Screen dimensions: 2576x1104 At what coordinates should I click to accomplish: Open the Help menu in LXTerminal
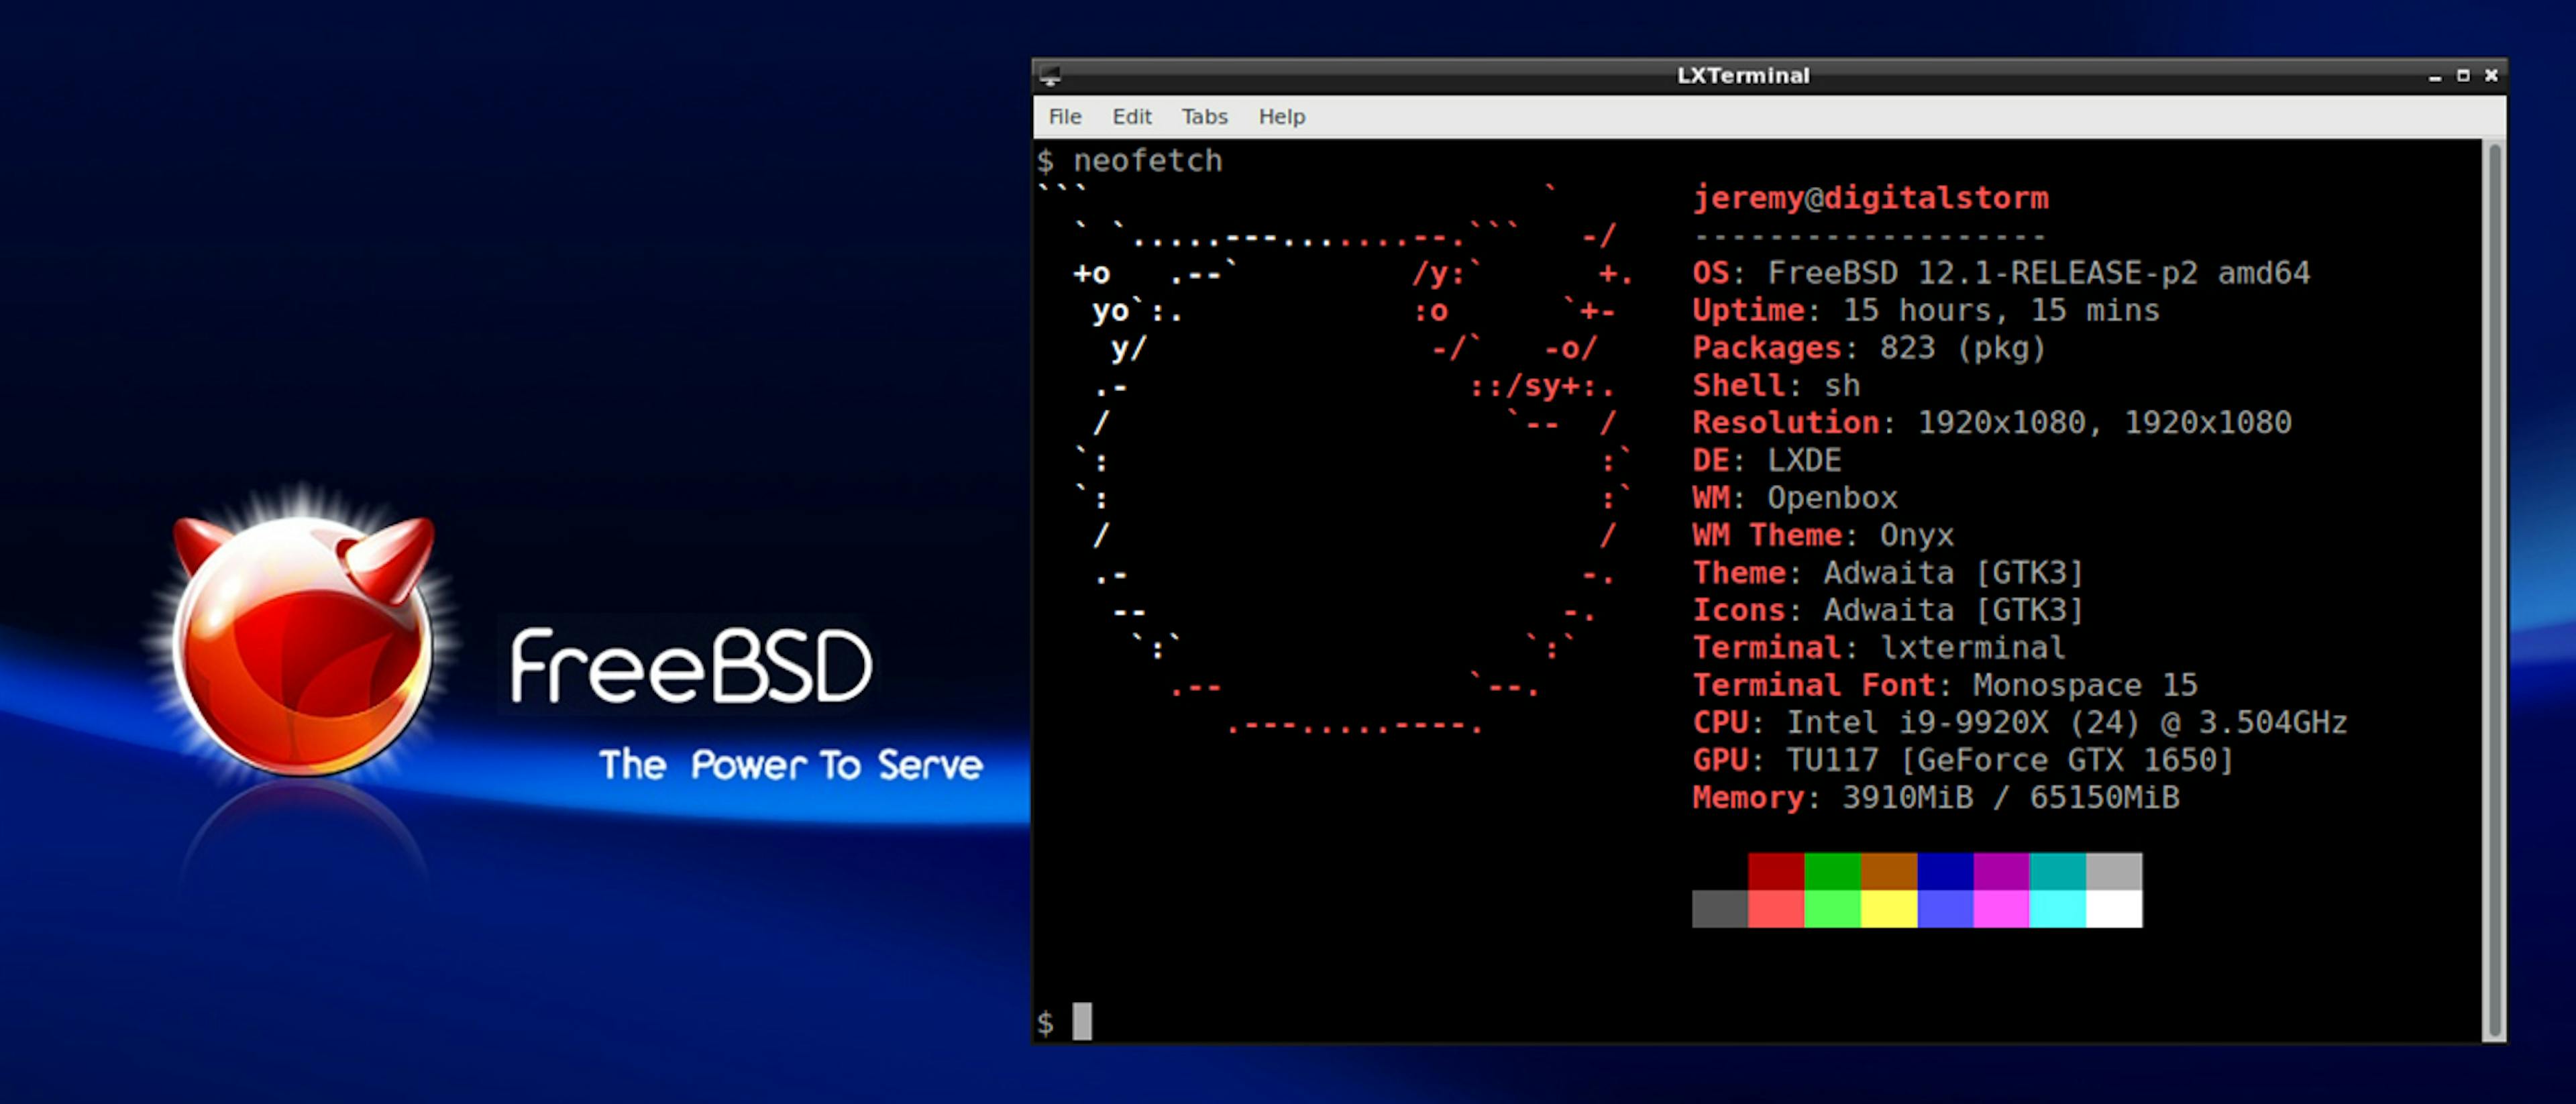pos(1281,117)
